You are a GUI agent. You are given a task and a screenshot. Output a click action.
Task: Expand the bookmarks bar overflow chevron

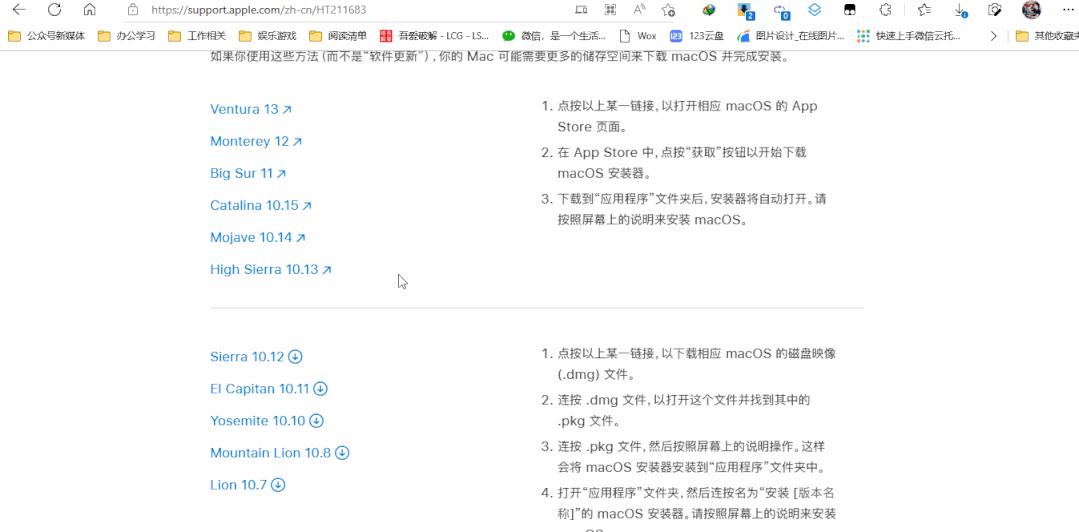[993, 36]
